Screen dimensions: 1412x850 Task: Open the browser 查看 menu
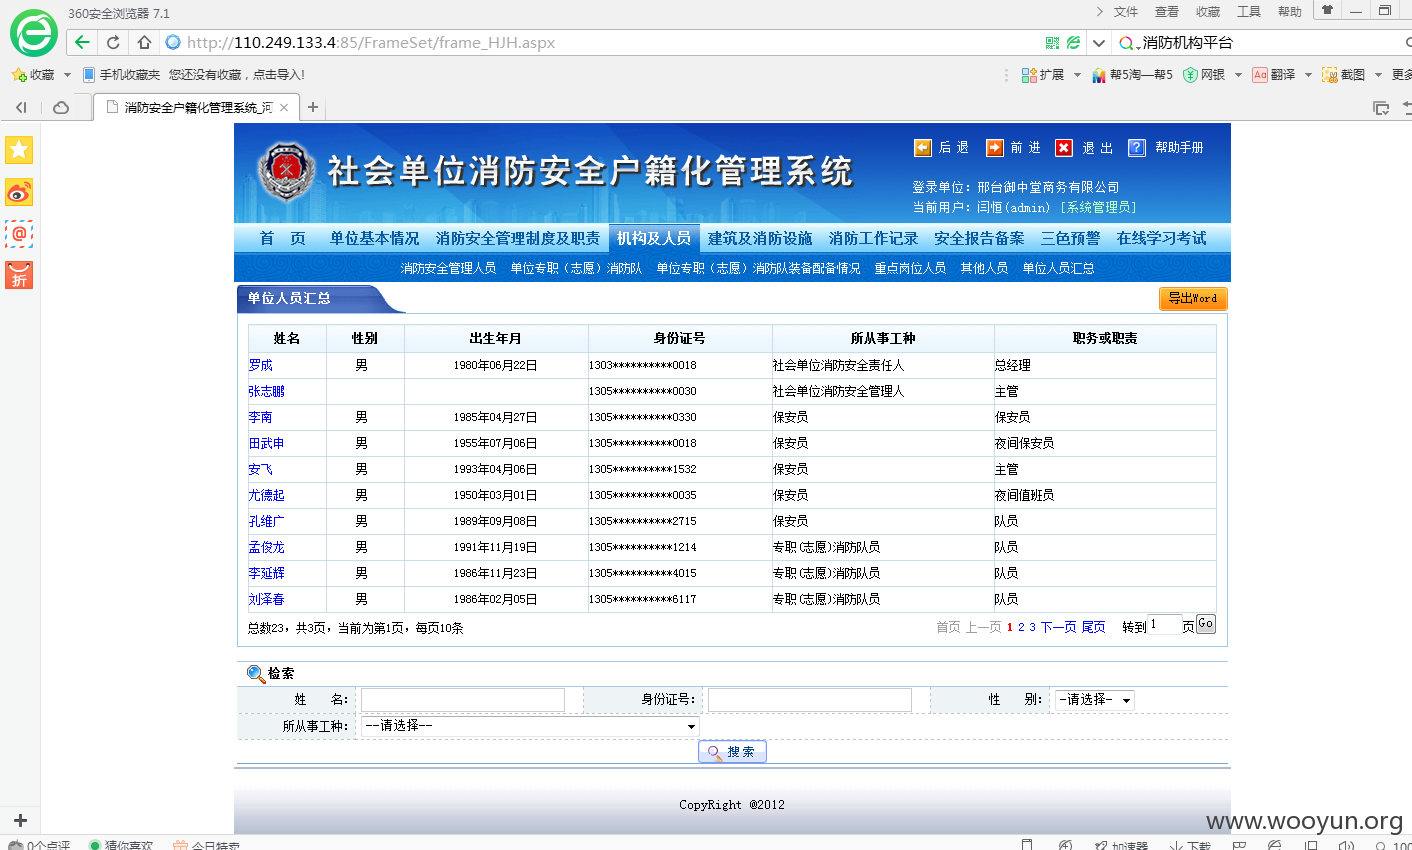1167,12
